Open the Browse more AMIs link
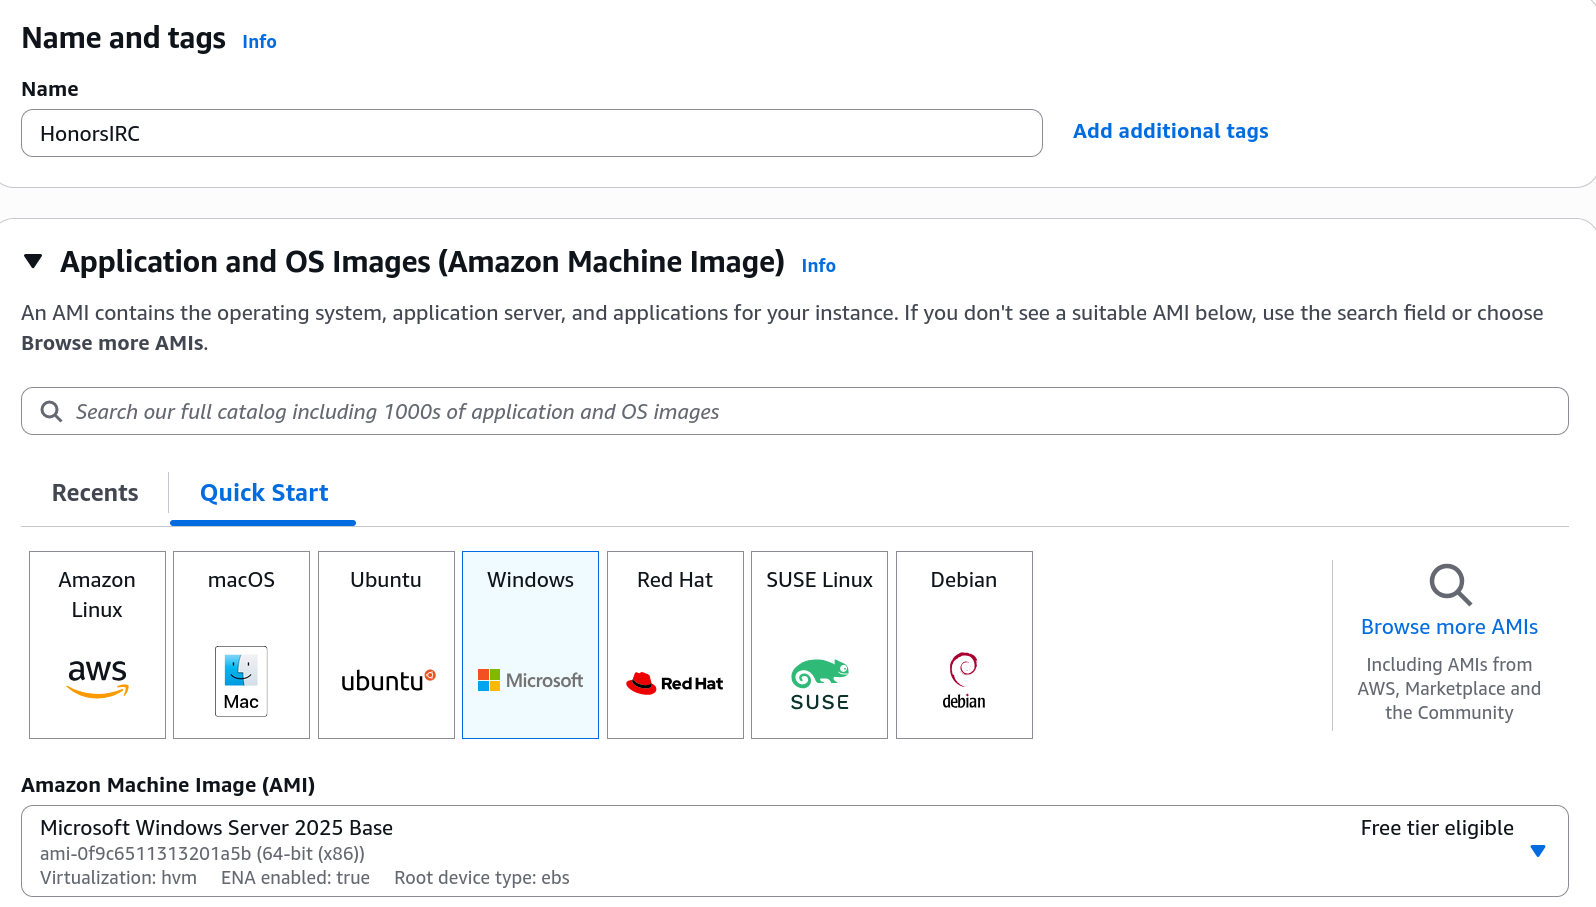Screen dimensions: 1596x907 1449,627
